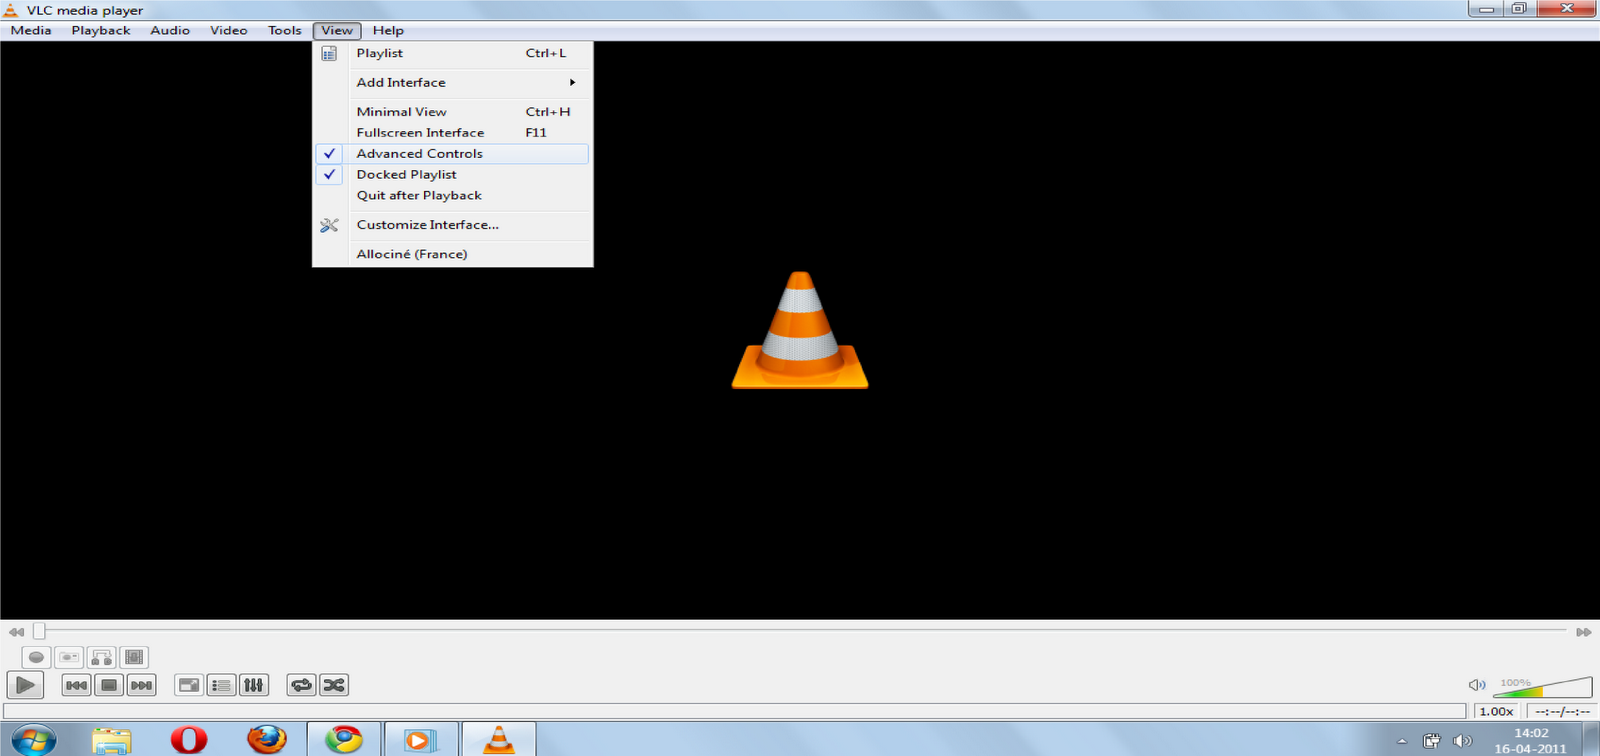1600x756 pixels.
Task: Click the taskbar clock showing 14:02
Action: pos(1530,740)
